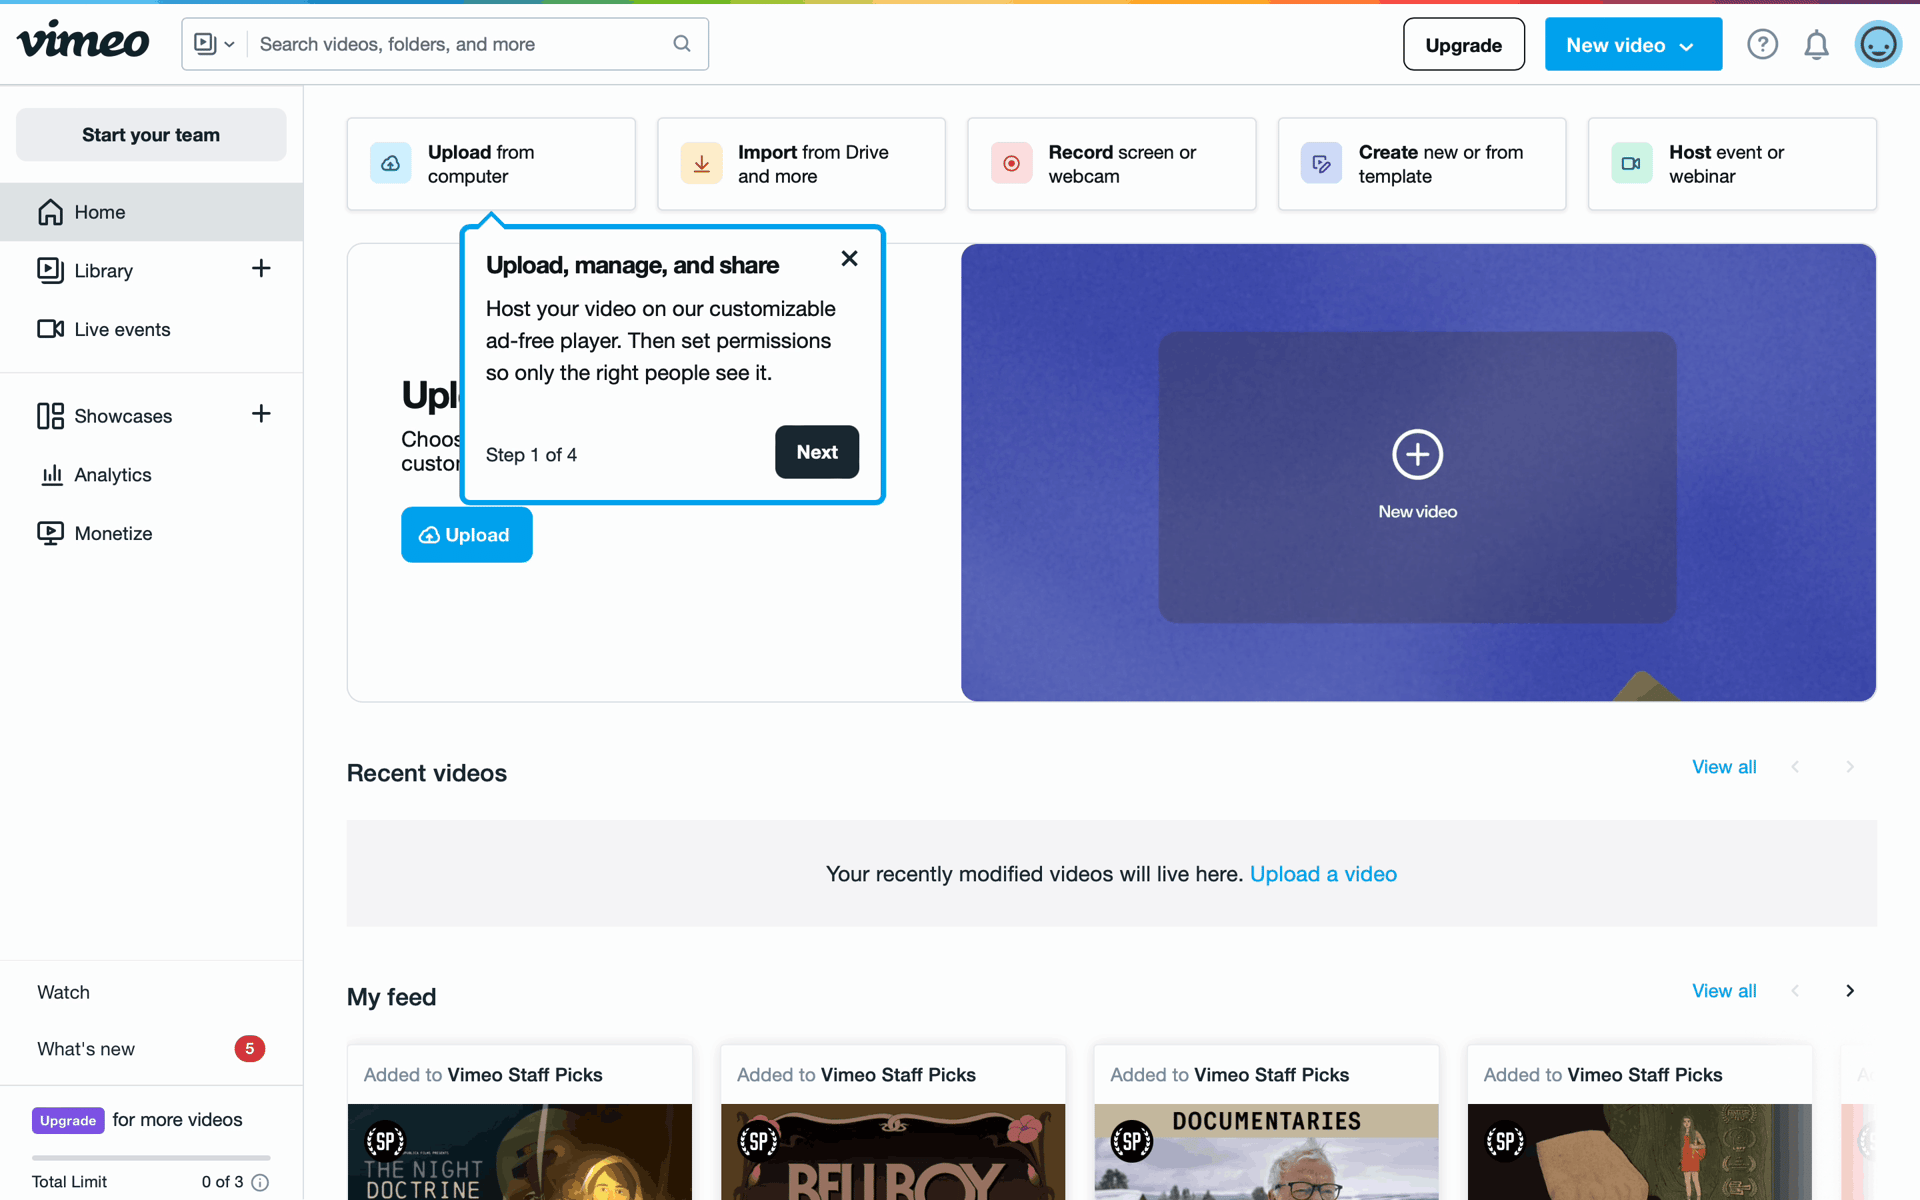This screenshot has width=1920, height=1200.
Task: Click the plus next to Showcases
Action: click(x=261, y=414)
